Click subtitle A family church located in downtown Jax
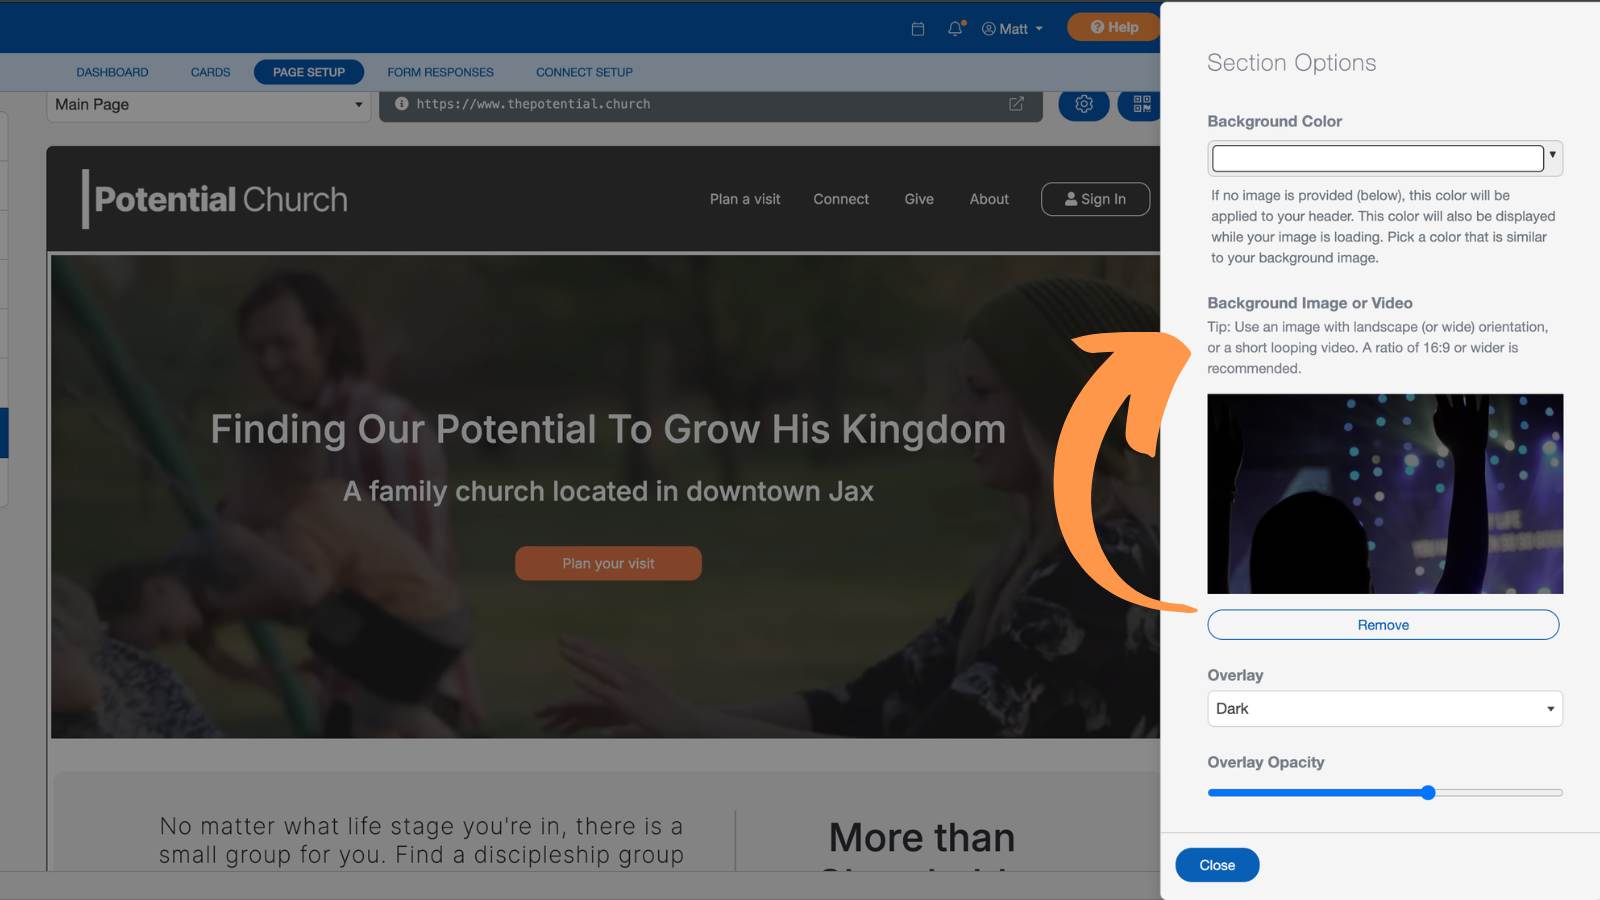The width and height of the screenshot is (1600, 900). 608,491
